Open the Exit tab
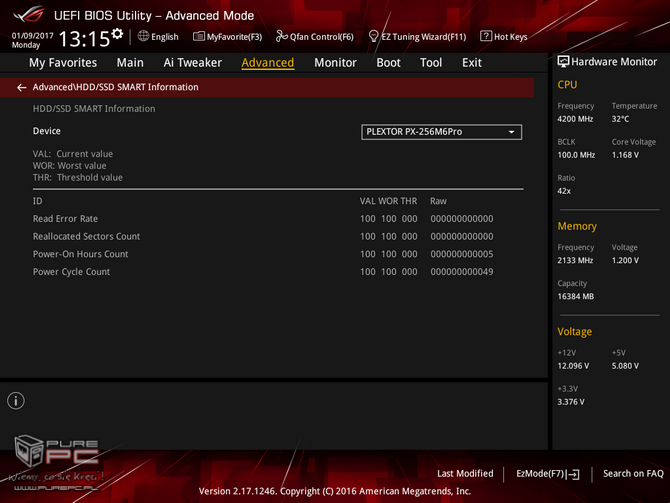670x503 pixels. [x=472, y=62]
